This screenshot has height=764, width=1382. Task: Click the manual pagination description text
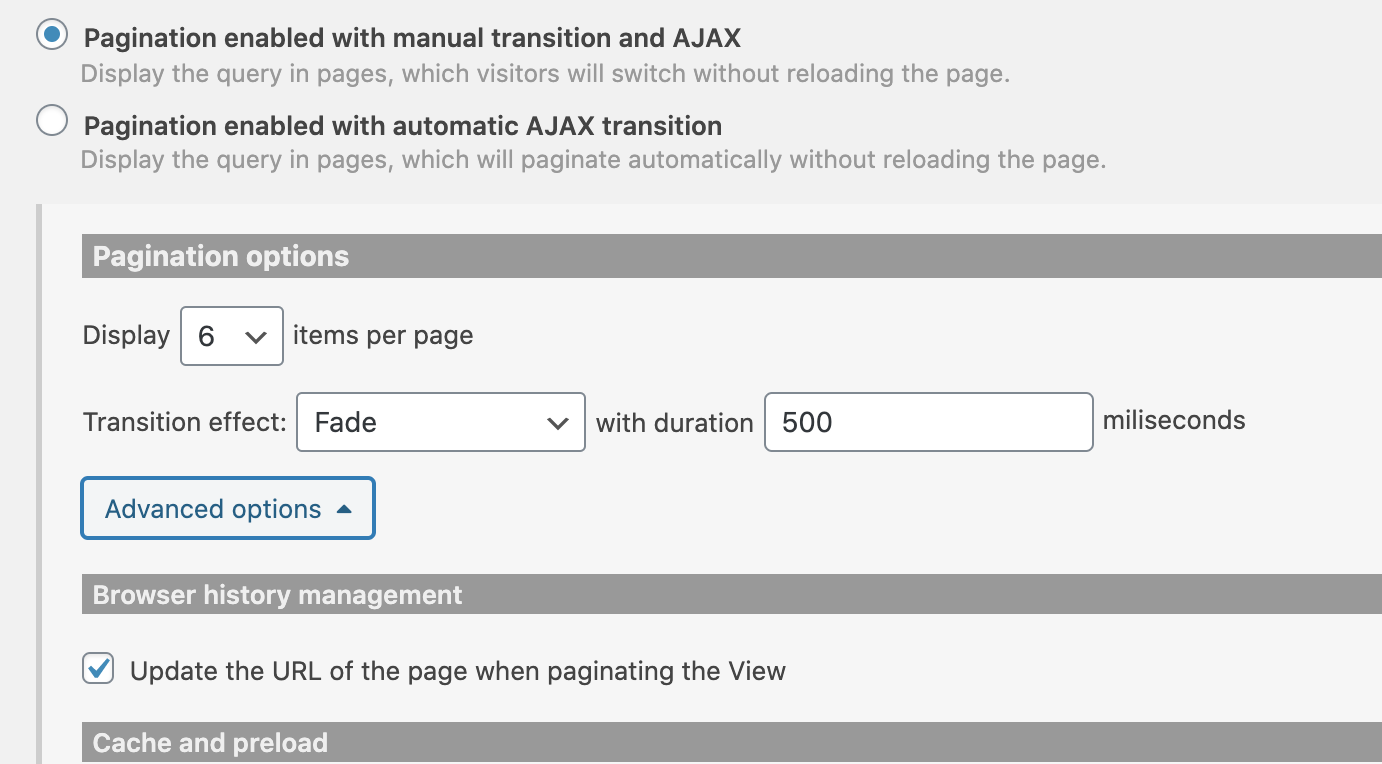(x=545, y=74)
